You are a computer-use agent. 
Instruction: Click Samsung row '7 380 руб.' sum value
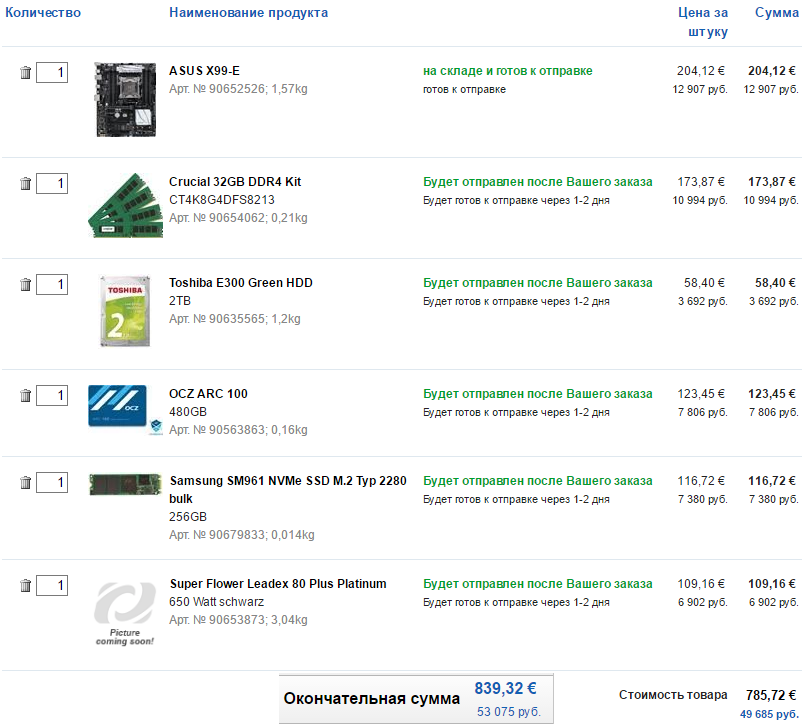pos(774,500)
